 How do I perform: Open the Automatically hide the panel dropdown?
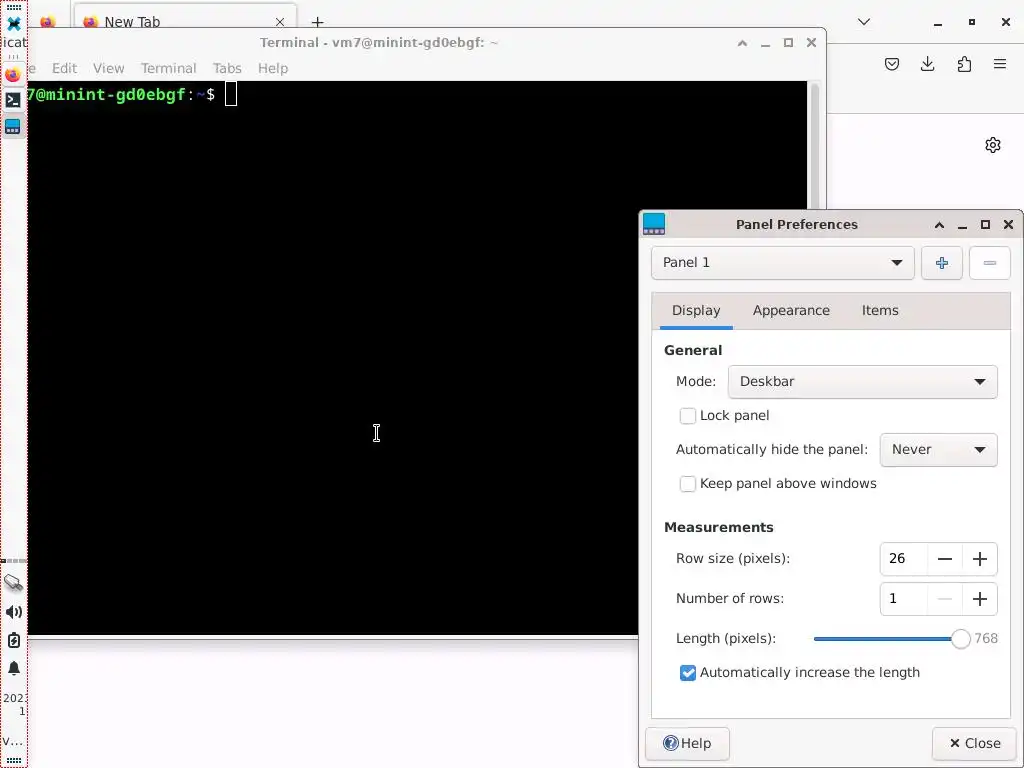(938, 450)
